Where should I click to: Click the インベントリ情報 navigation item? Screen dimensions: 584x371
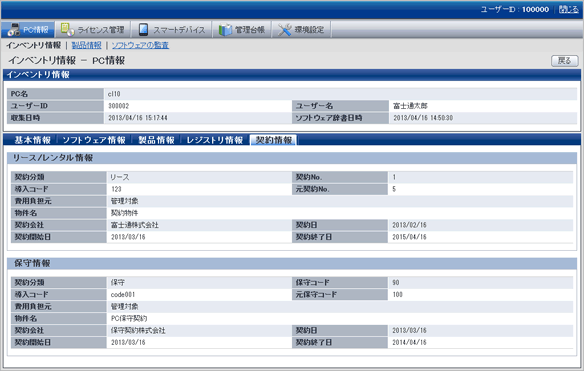click(34, 45)
